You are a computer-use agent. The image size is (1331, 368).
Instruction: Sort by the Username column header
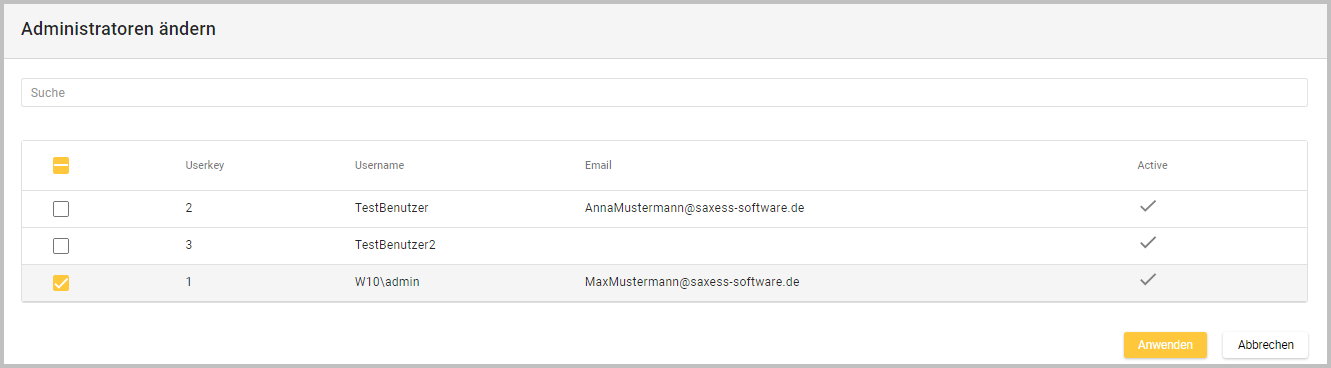379,165
